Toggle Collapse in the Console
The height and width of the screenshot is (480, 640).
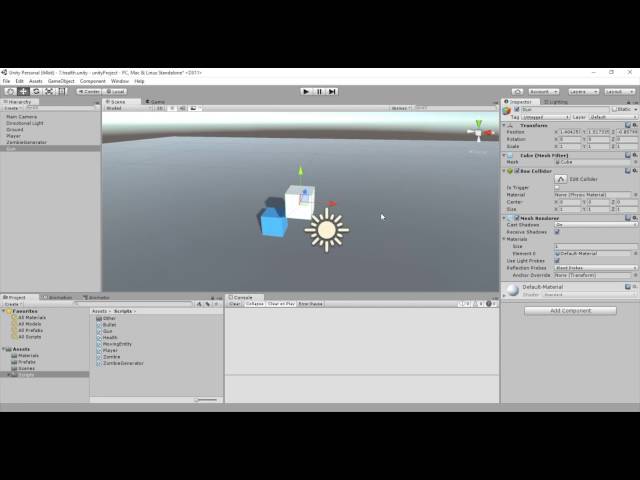(x=255, y=304)
